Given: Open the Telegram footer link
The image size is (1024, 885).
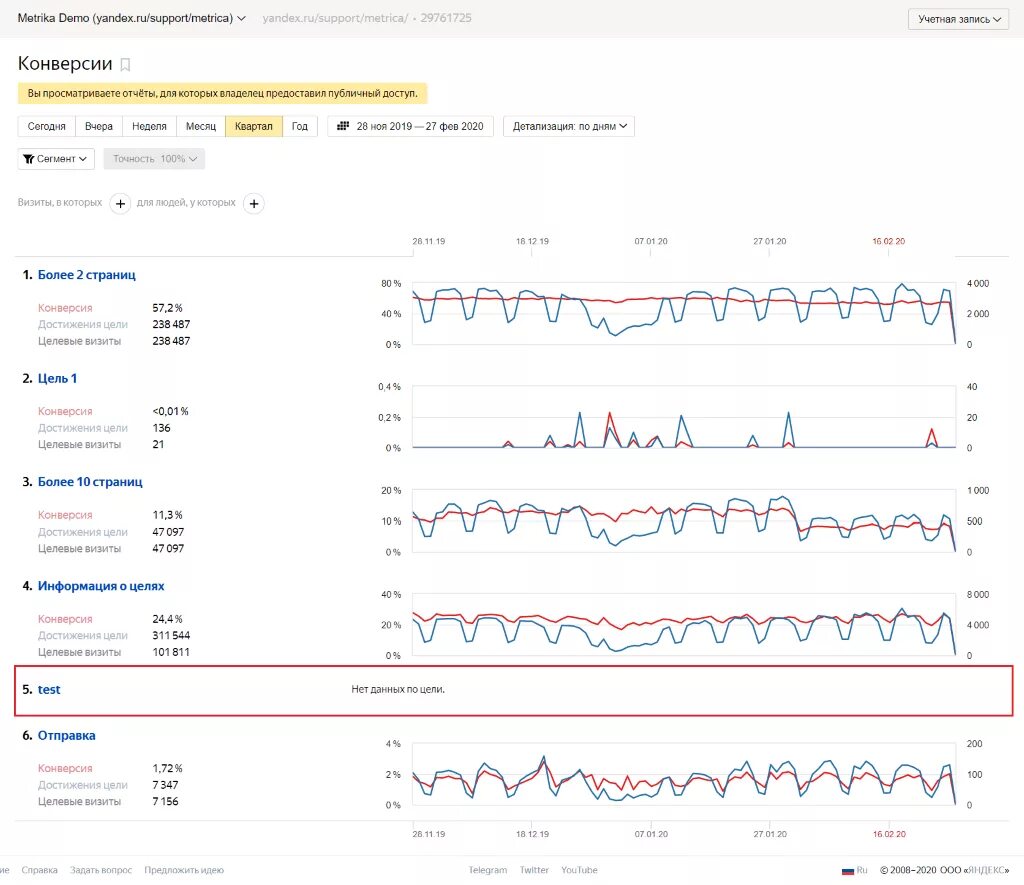Looking at the screenshot, I should pos(487,870).
